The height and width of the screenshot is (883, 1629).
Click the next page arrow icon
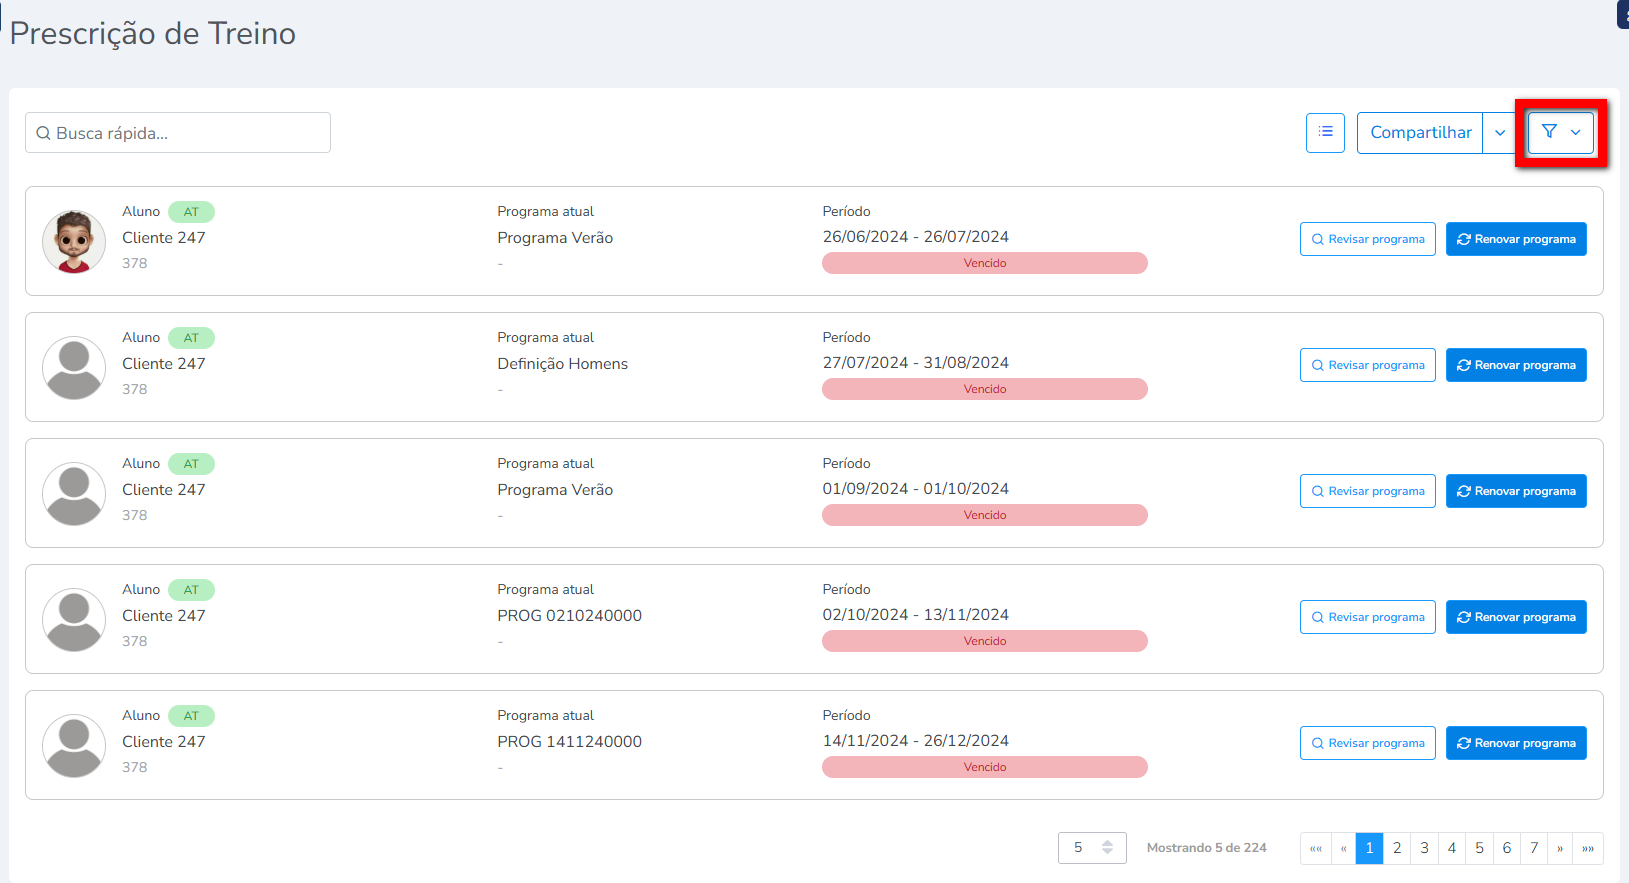pos(1560,848)
